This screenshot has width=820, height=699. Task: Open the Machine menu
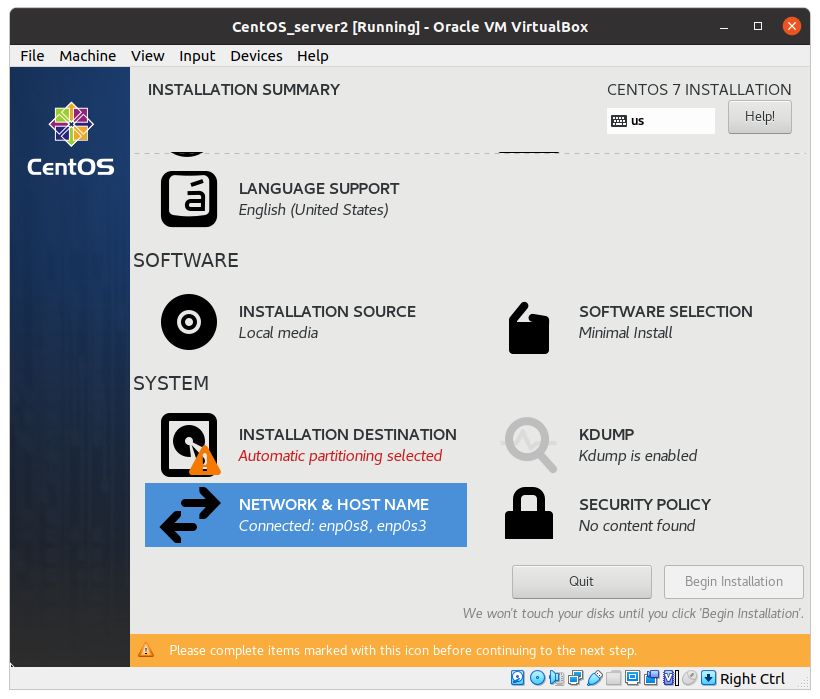87,56
